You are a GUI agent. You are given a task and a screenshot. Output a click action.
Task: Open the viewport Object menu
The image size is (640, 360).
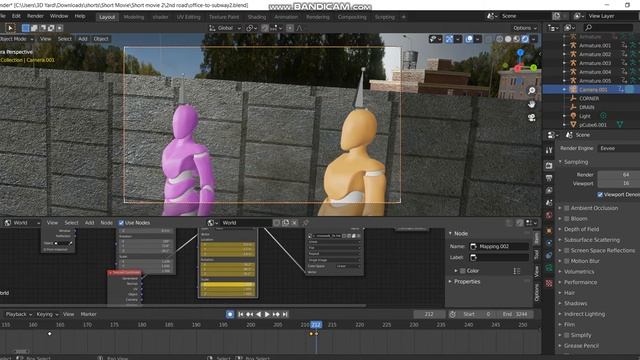pyautogui.click(x=101, y=39)
